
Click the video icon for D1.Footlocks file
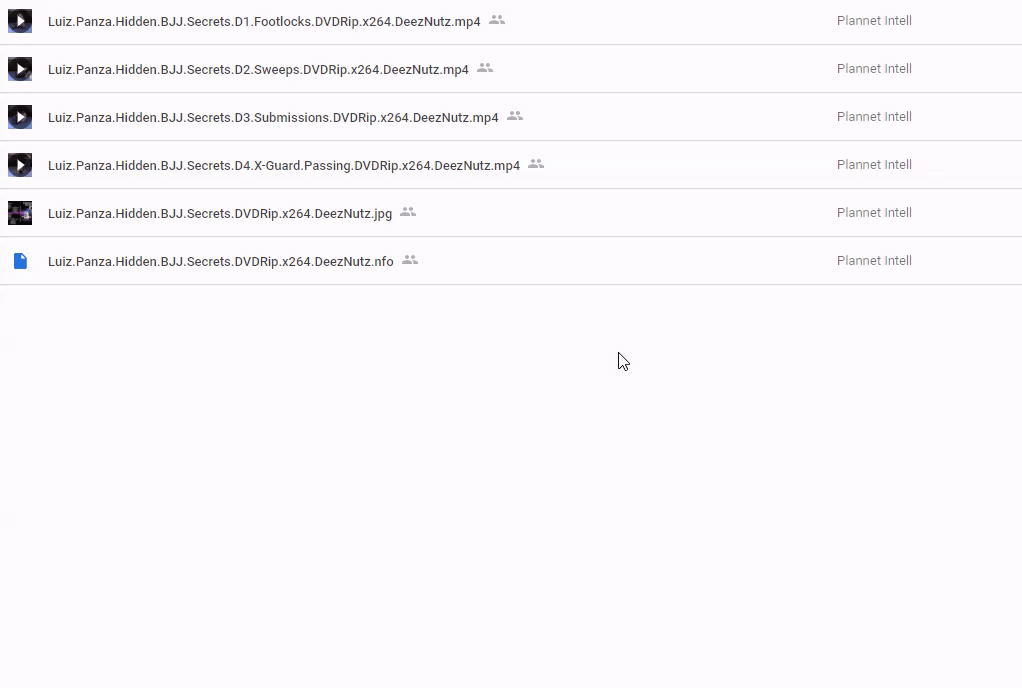(20, 21)
